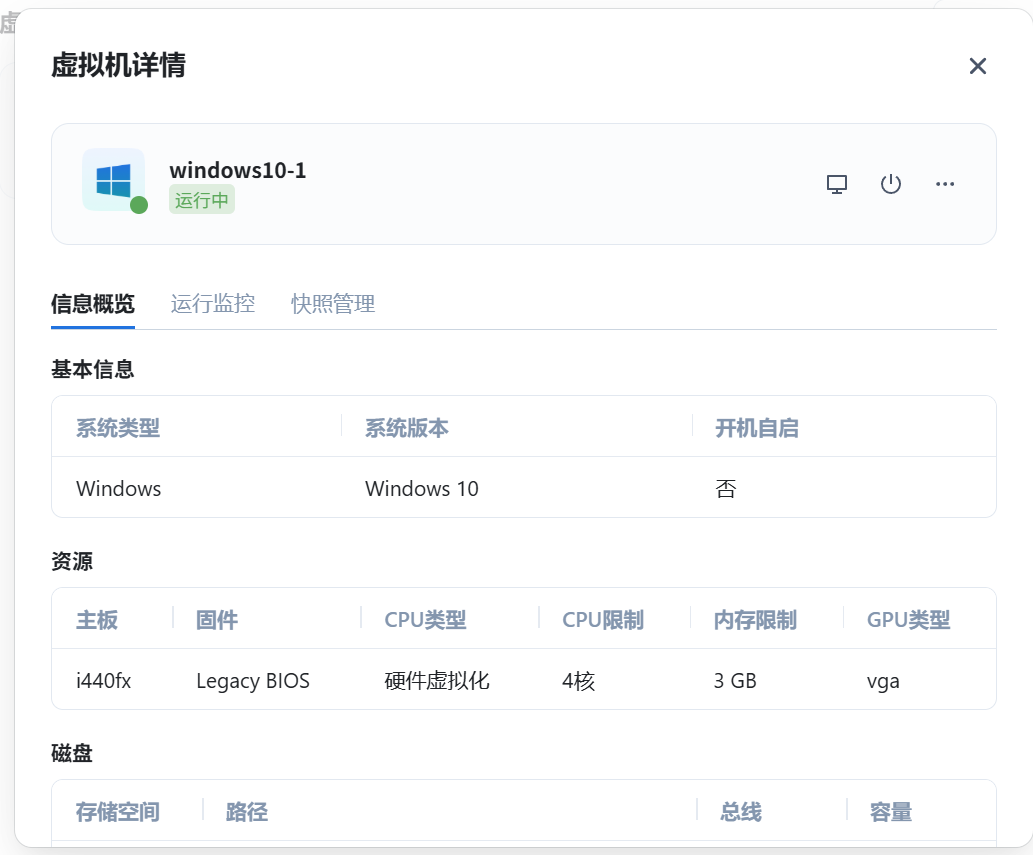This screenshot has width=1033, height=855.
Task: Click the Windows logo VM icon
Action: [113, 180]
